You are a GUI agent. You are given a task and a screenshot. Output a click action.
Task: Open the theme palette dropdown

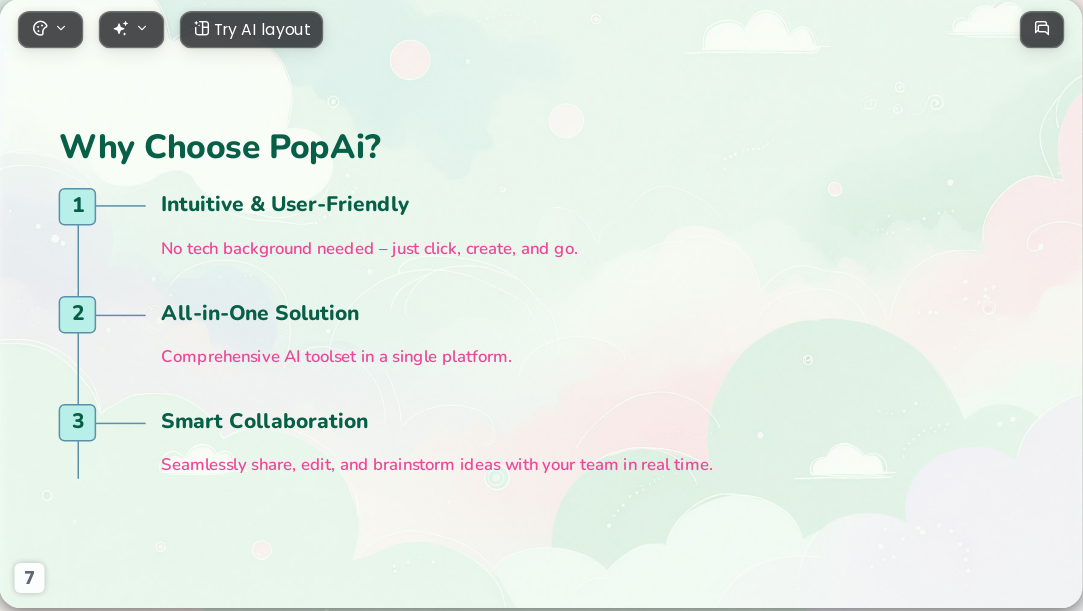pos(50,30)
